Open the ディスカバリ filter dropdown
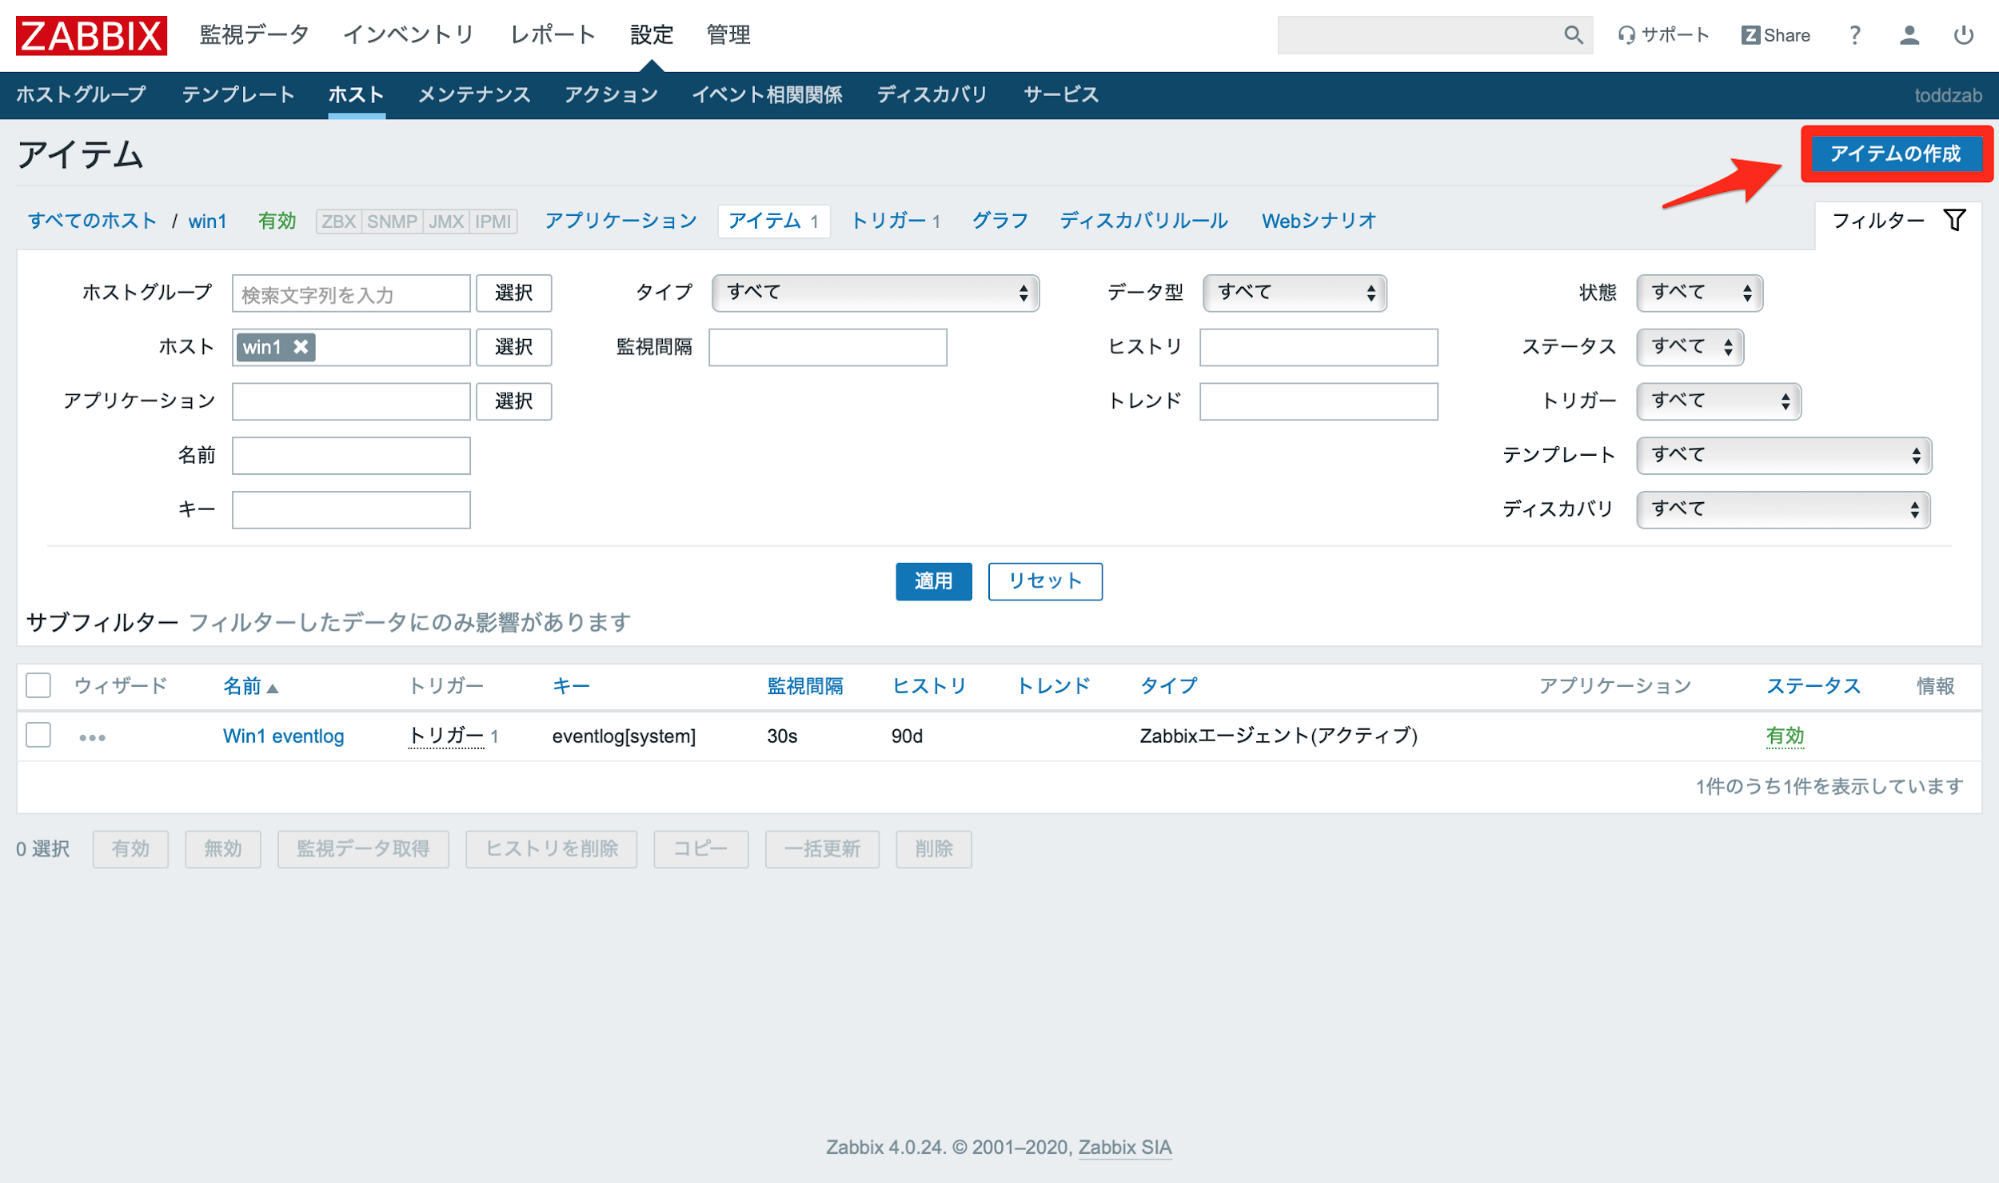The width and height of the screenshot is (1999, 1183). (1783, 509)
